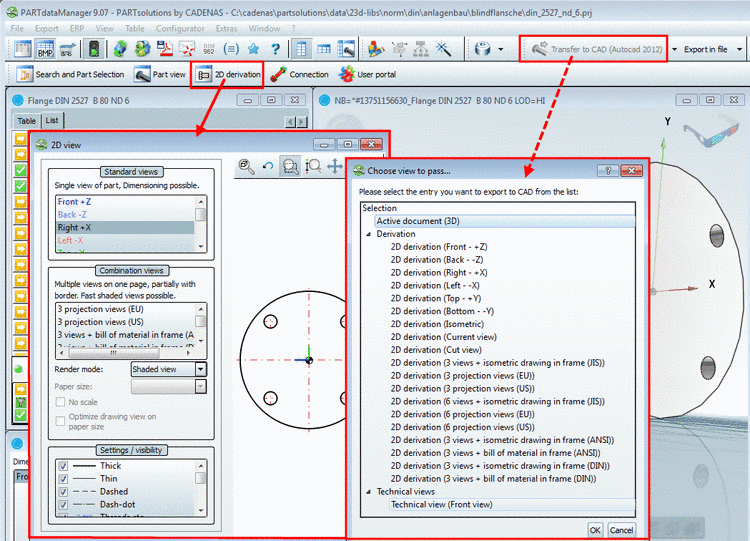Viewport: 750px width, 541px height.
Task: Select Active document (3D) entry
Action: pos(505,221)
